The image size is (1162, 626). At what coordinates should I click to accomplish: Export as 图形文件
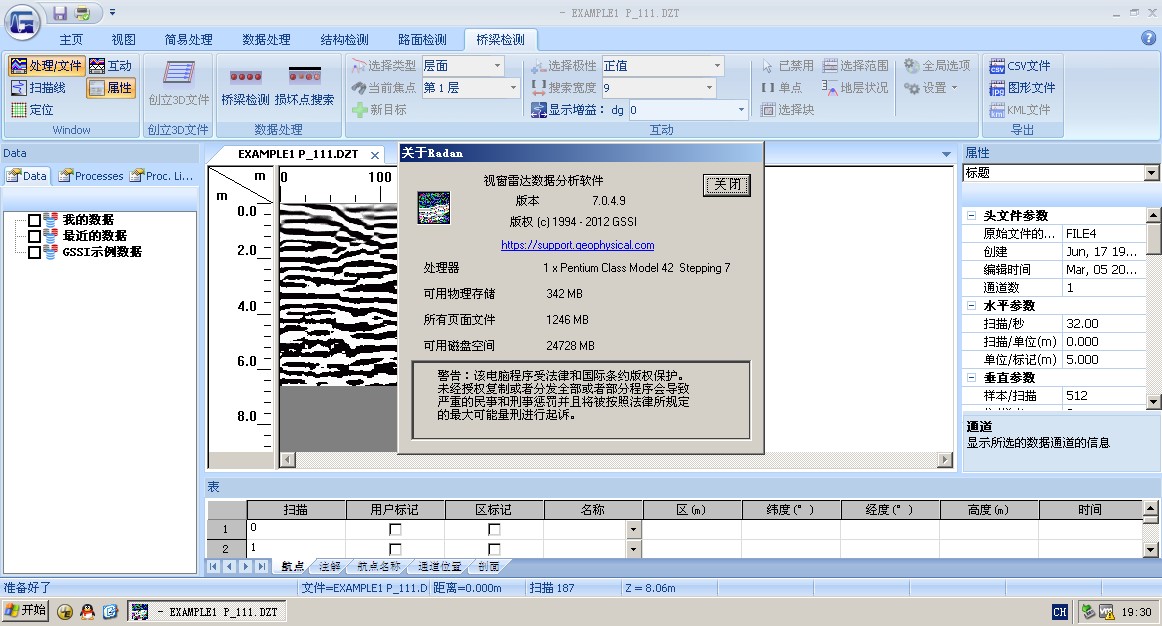[x=1022, y=88]
